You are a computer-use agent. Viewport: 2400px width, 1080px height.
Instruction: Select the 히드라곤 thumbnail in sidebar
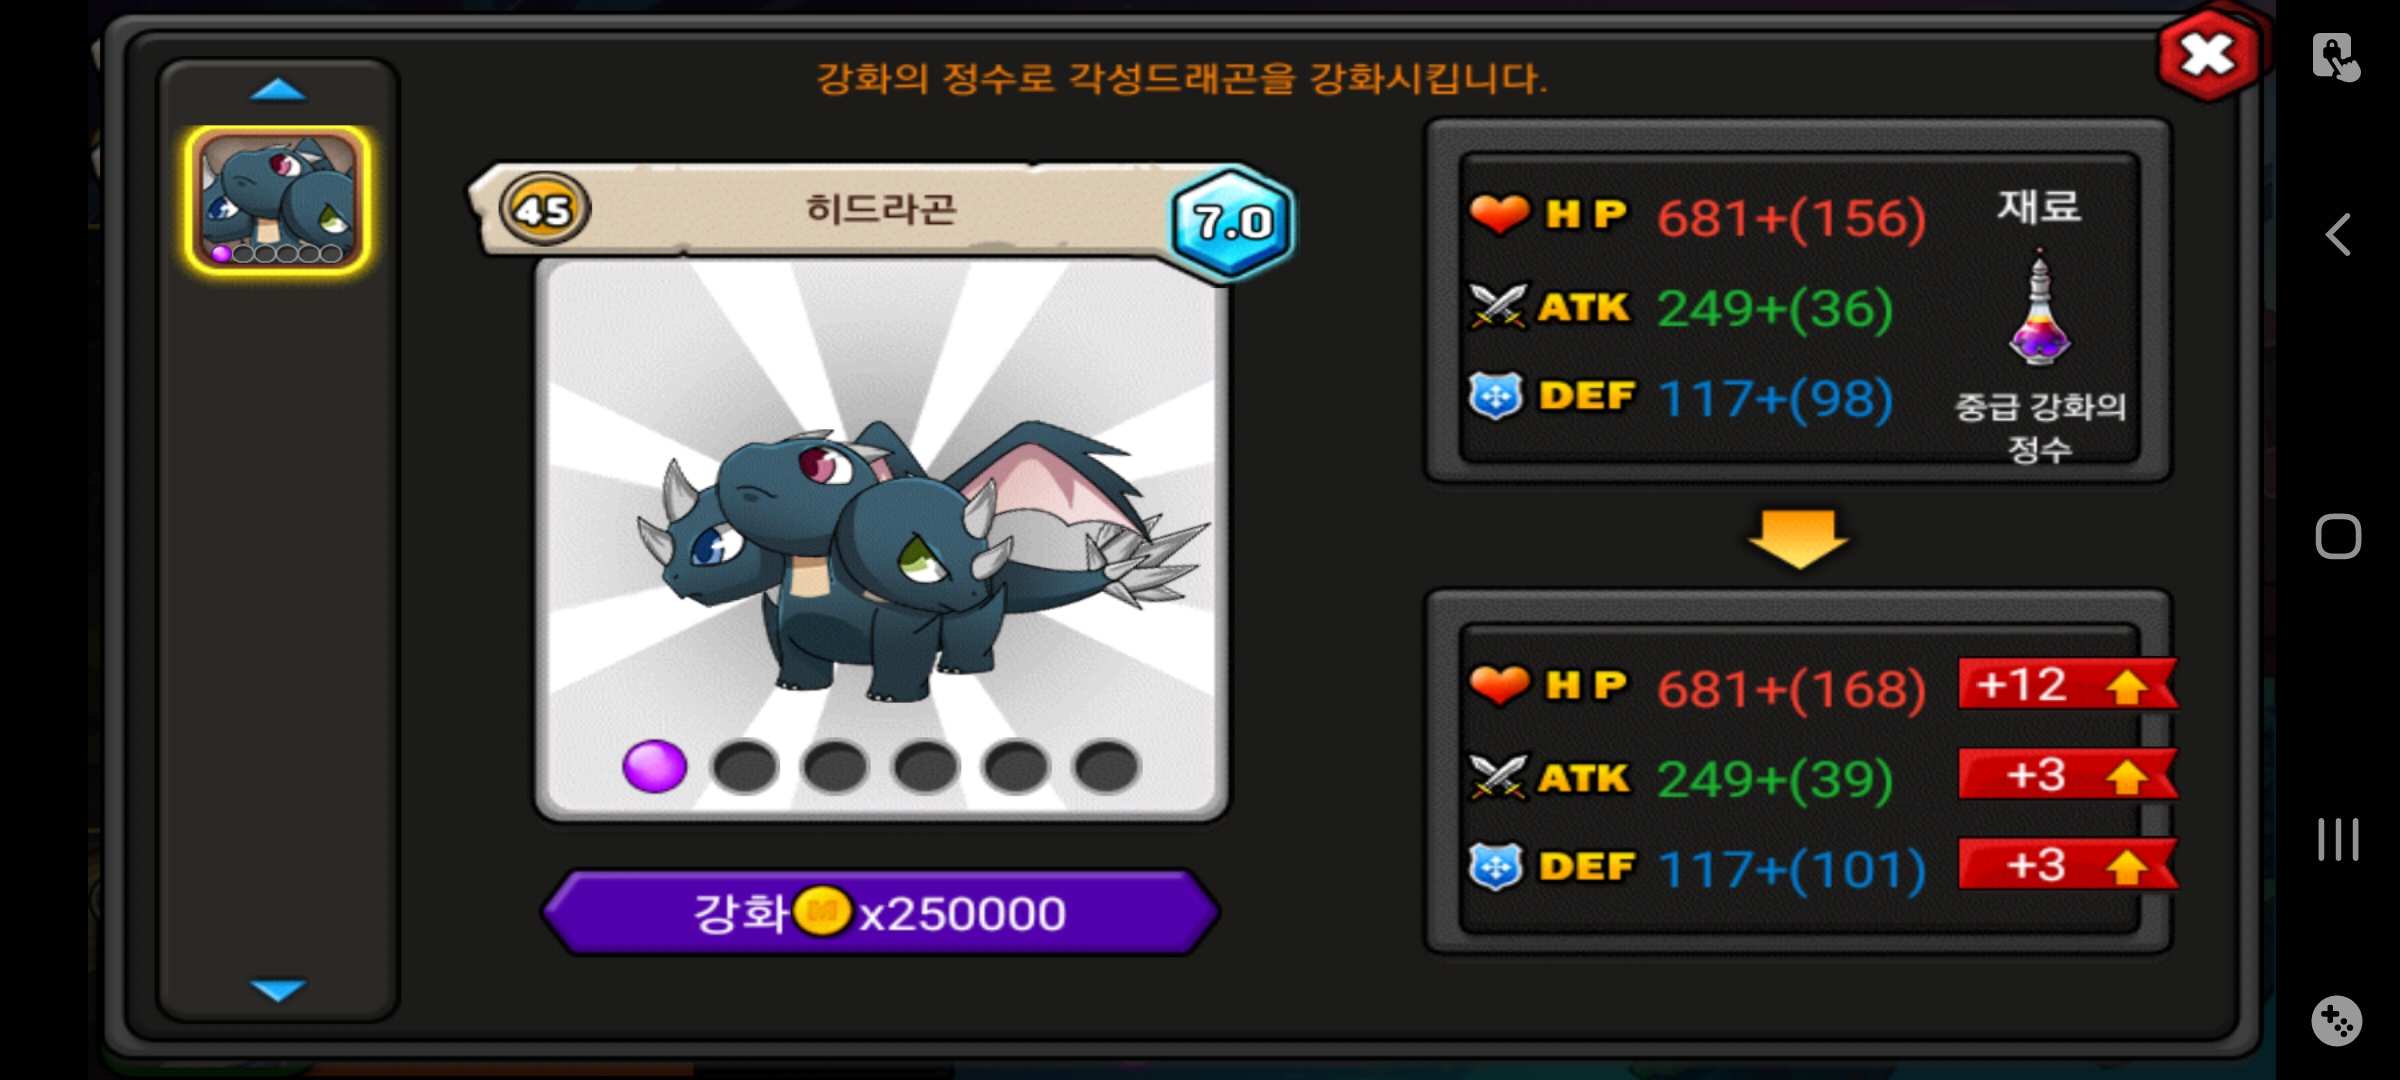[278, 200]
